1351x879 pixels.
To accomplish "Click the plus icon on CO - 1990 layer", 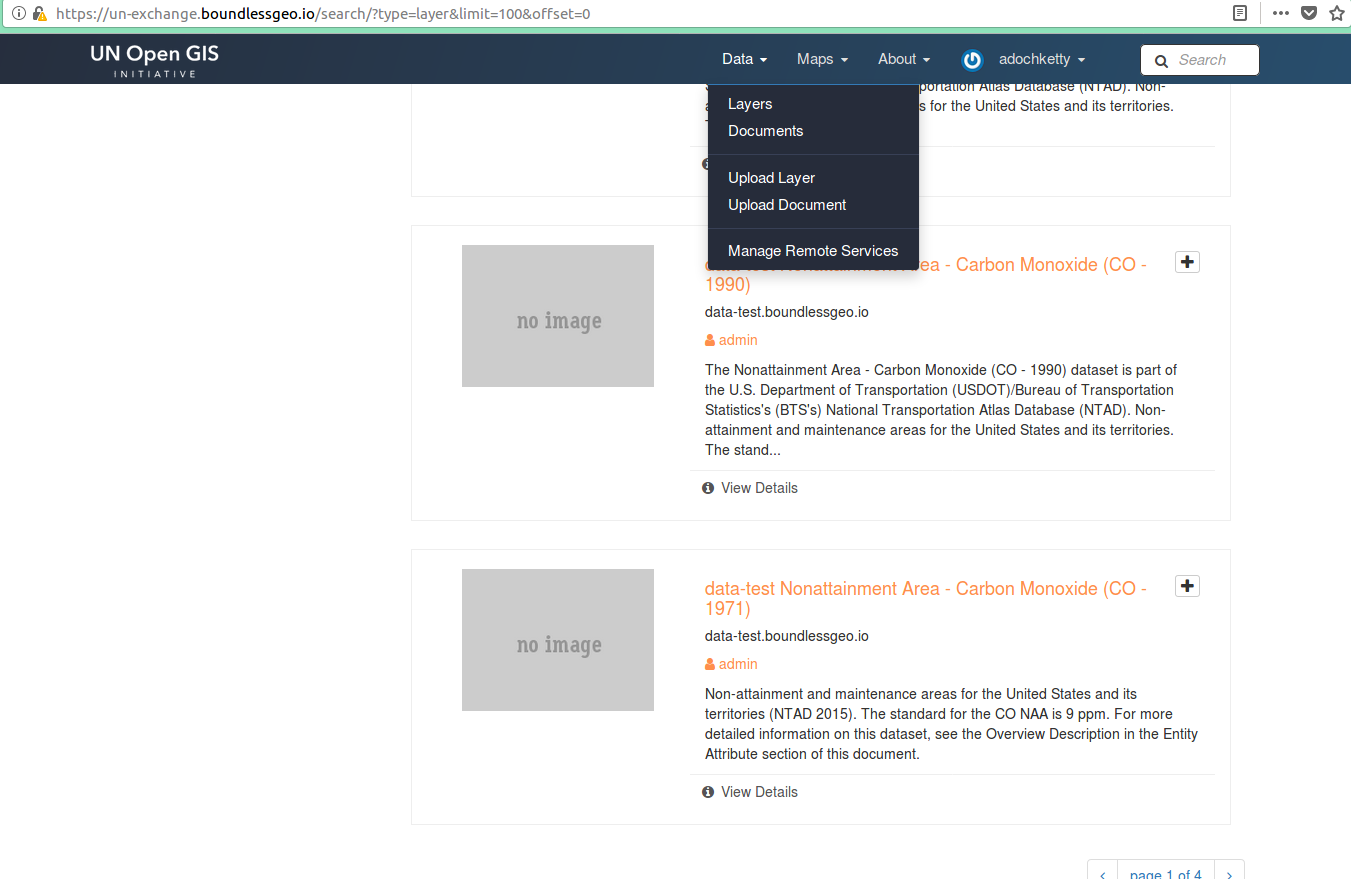I will (1187, 262).
